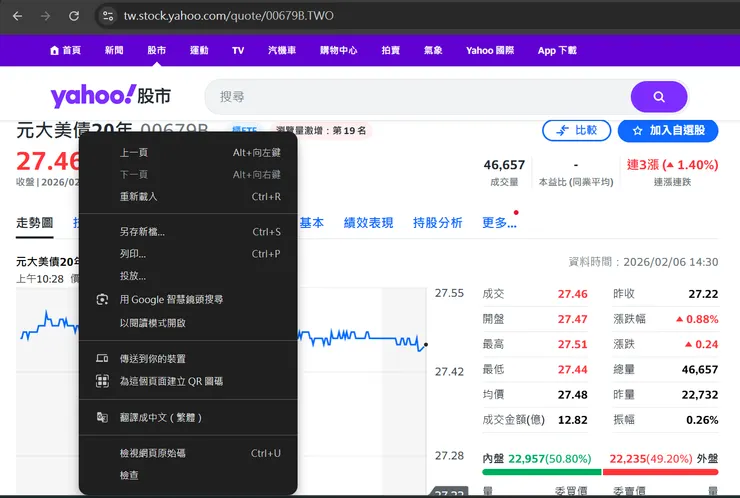
Task: Switch to the 績效表現 tab
Action: pyautogui.click(x=368, y=223)
